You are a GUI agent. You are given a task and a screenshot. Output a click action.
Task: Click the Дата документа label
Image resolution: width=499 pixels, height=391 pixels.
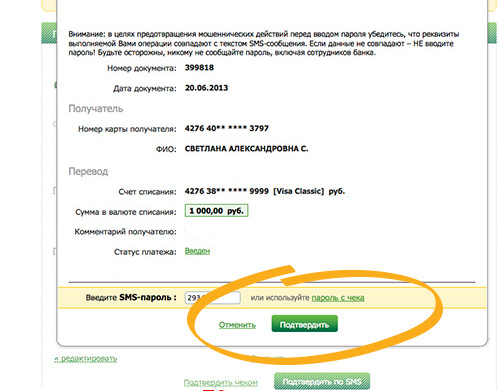[145, 89]
